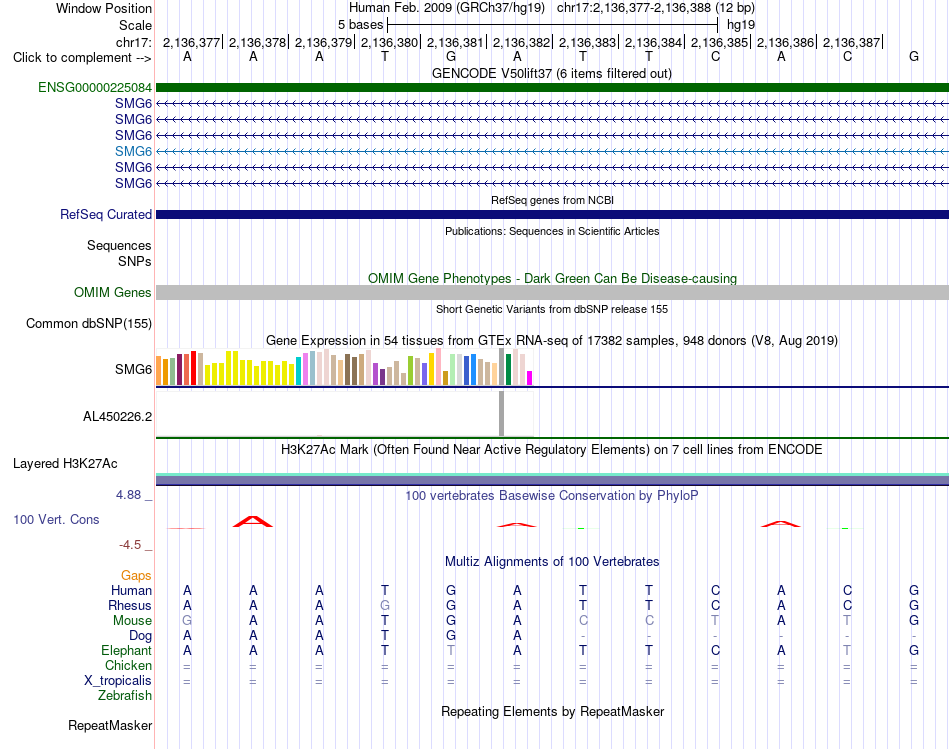Click the gray OMIM Genes bar
This screenshot has height=749, width=950.
coord(552,293)
